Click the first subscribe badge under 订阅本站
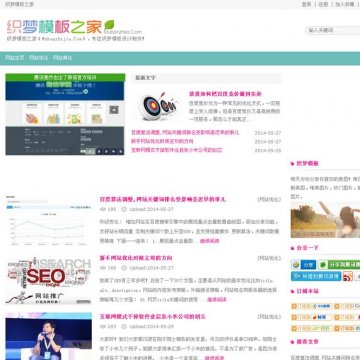Image resolution: width=360 pixels, height=360 pixels. coord(311,306)
